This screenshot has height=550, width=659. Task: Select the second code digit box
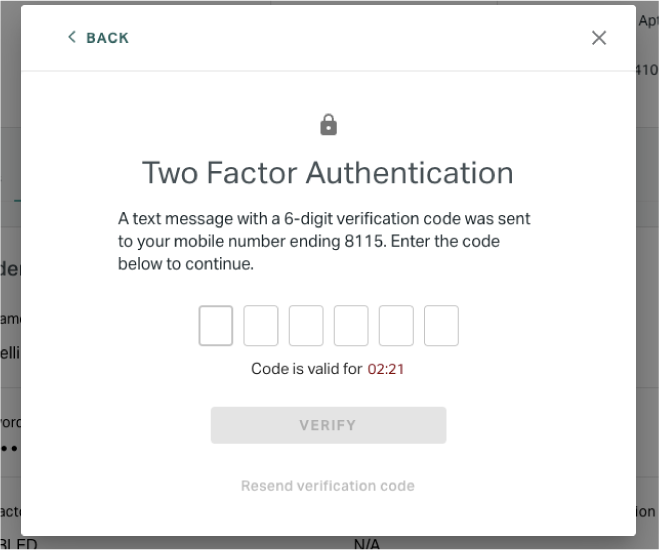(261, 326)
